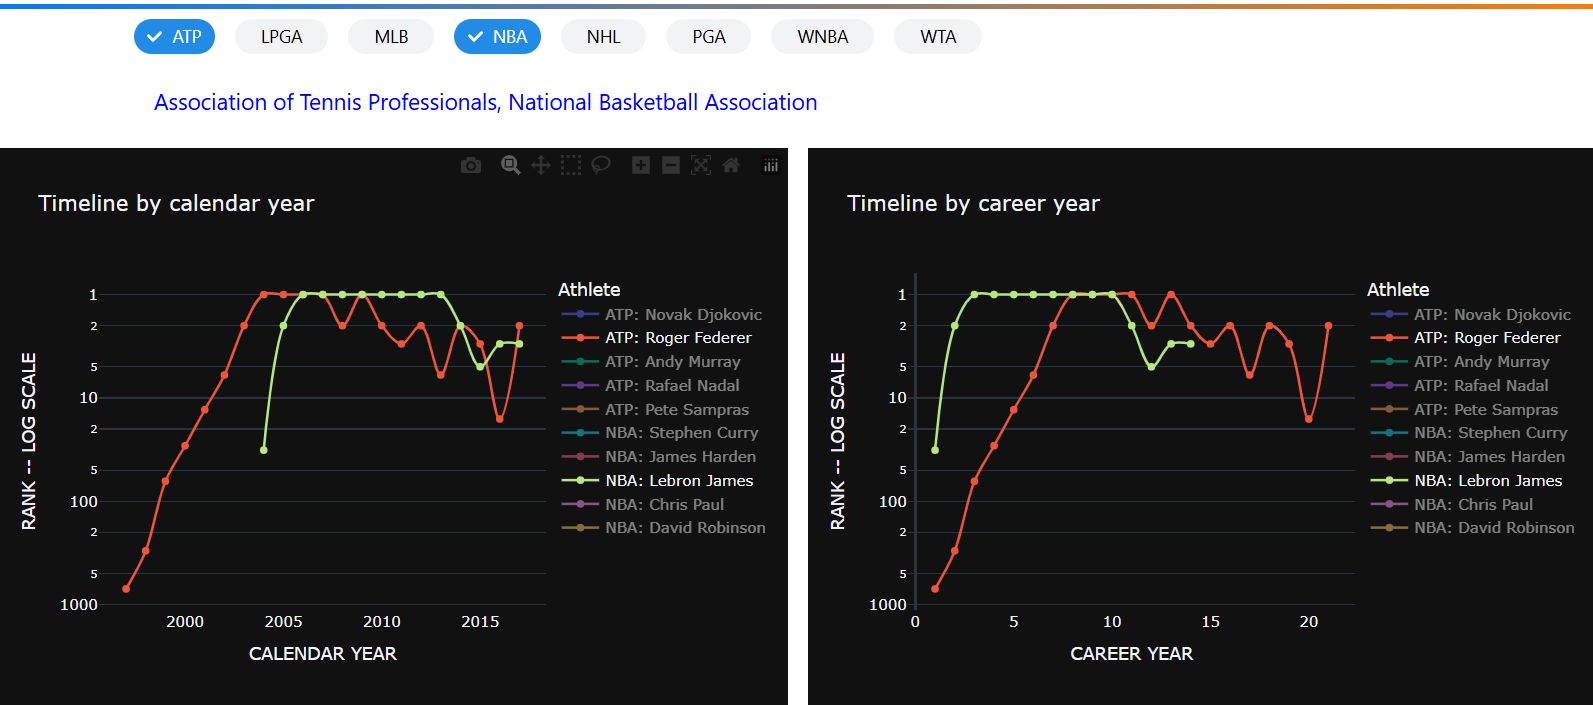The height and width of the screenshot is (705, 1593).
Task: Click Federer's first data point in calendar chart
Action: point(126,589)
